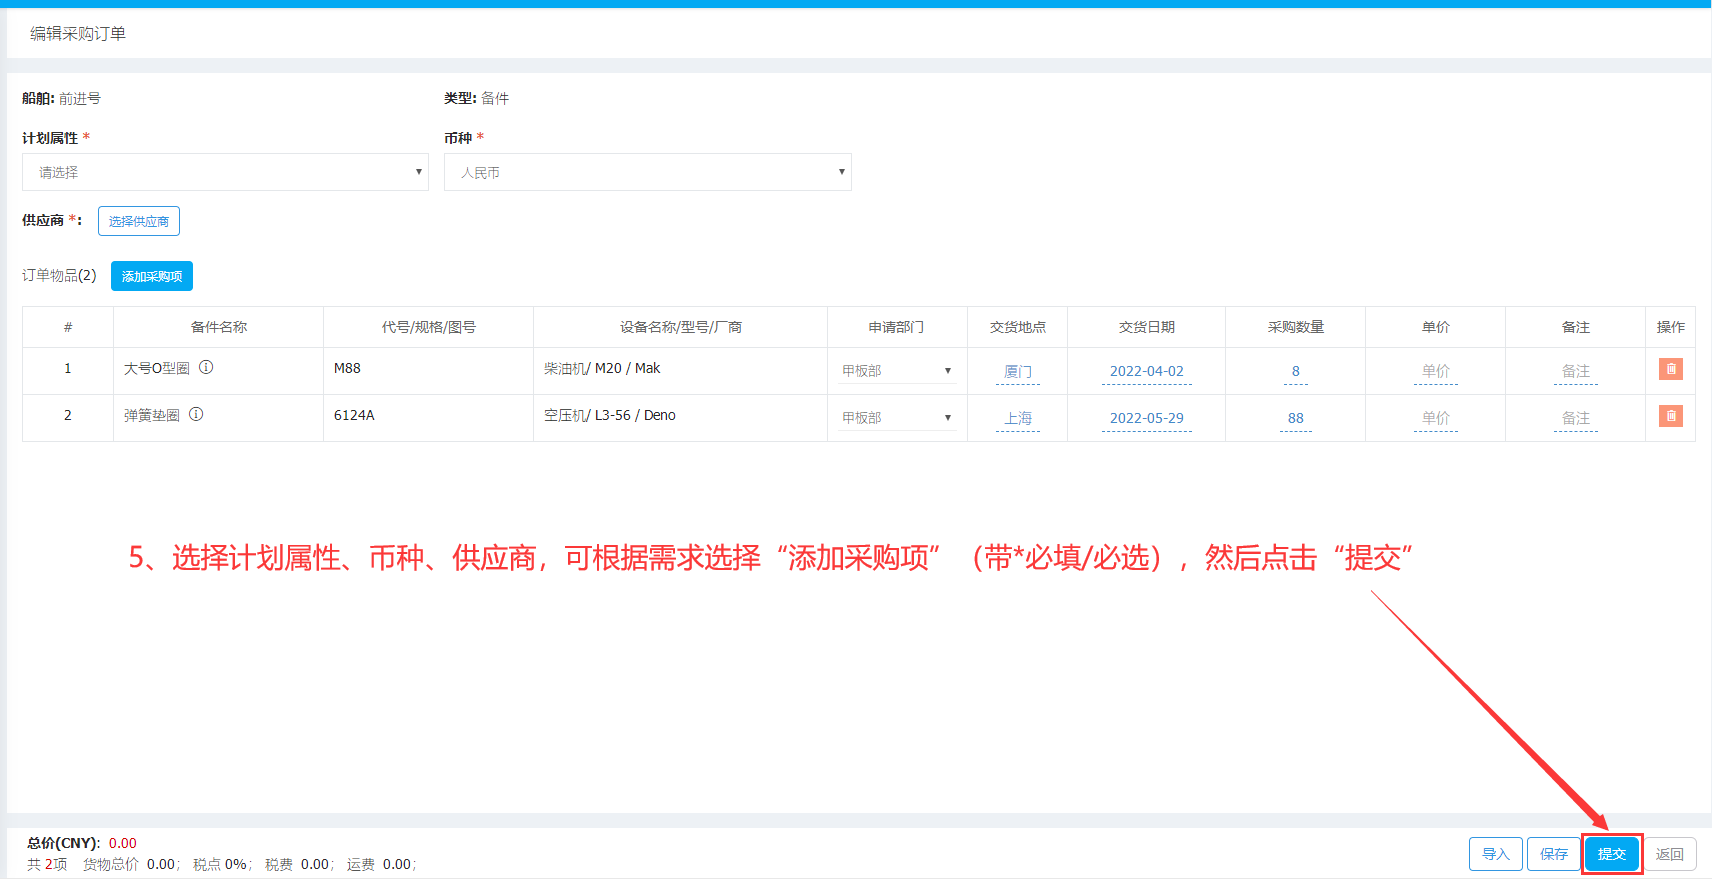Edit delivery date 2022-04-02

click(1147, 372)
